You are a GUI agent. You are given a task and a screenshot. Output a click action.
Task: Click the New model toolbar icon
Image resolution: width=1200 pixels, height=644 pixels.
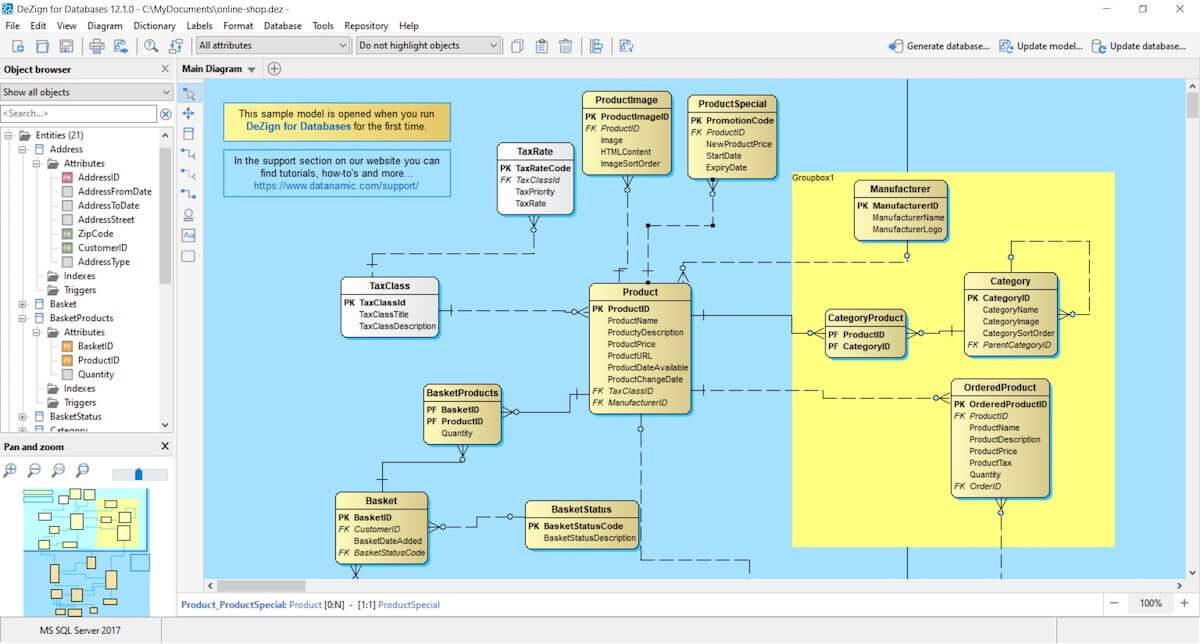pyautogui.click(x=18, y=46)
